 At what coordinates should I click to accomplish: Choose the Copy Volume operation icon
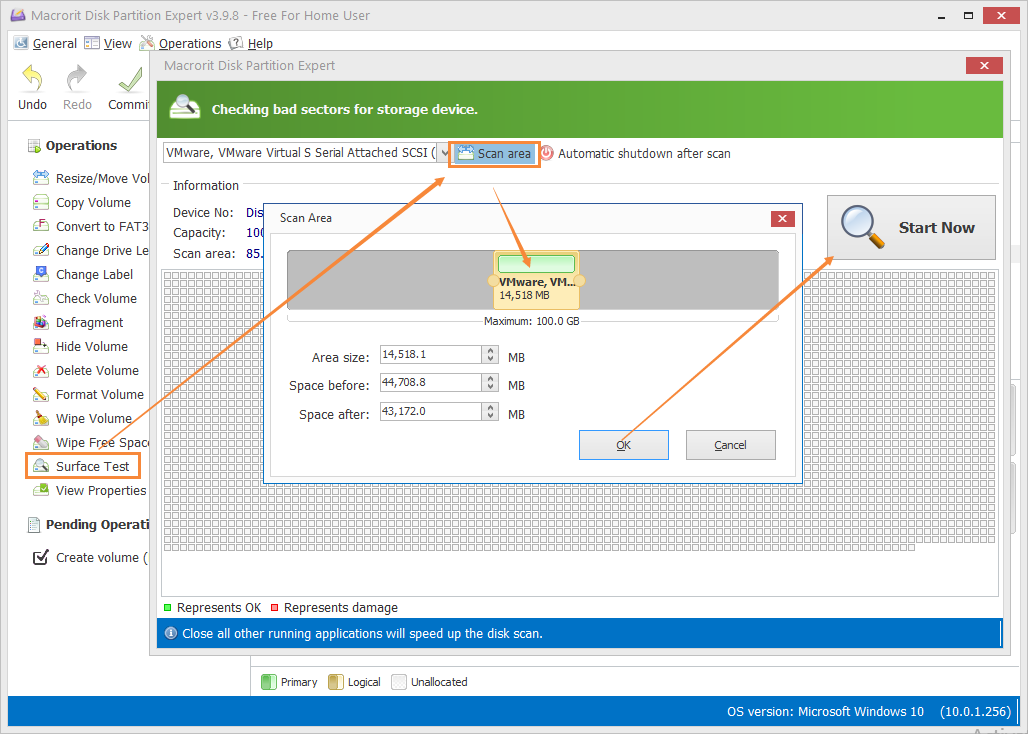click(x=41, y=203)
